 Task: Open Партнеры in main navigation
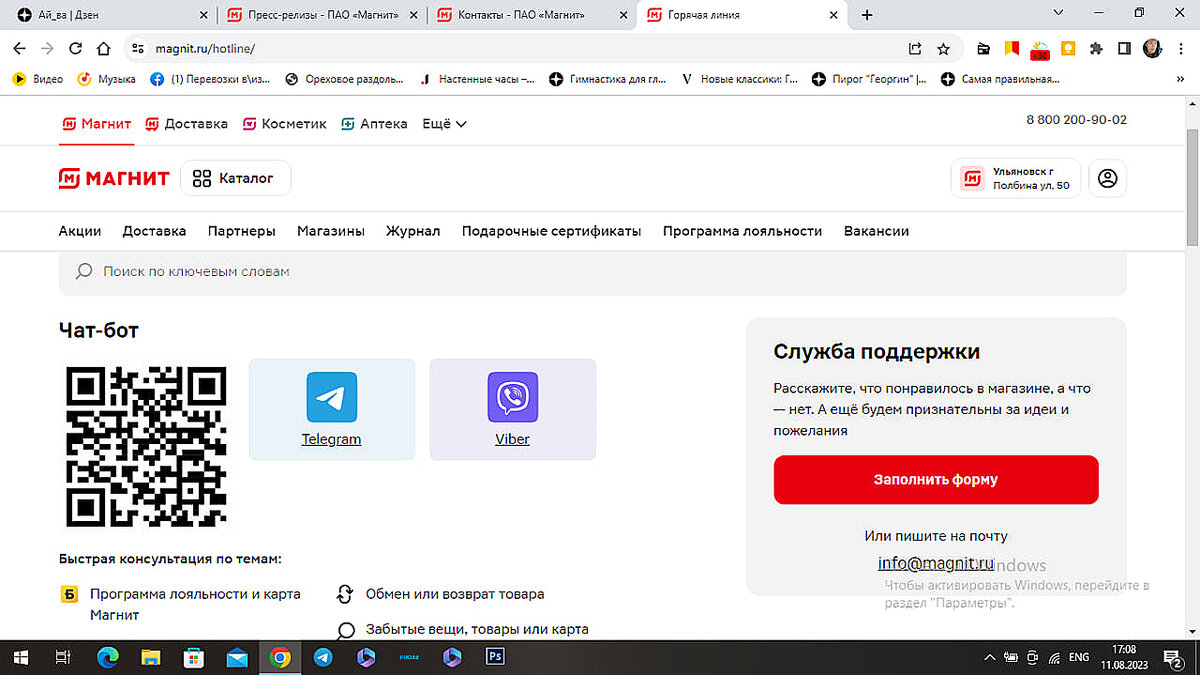[x=242, y=231]
